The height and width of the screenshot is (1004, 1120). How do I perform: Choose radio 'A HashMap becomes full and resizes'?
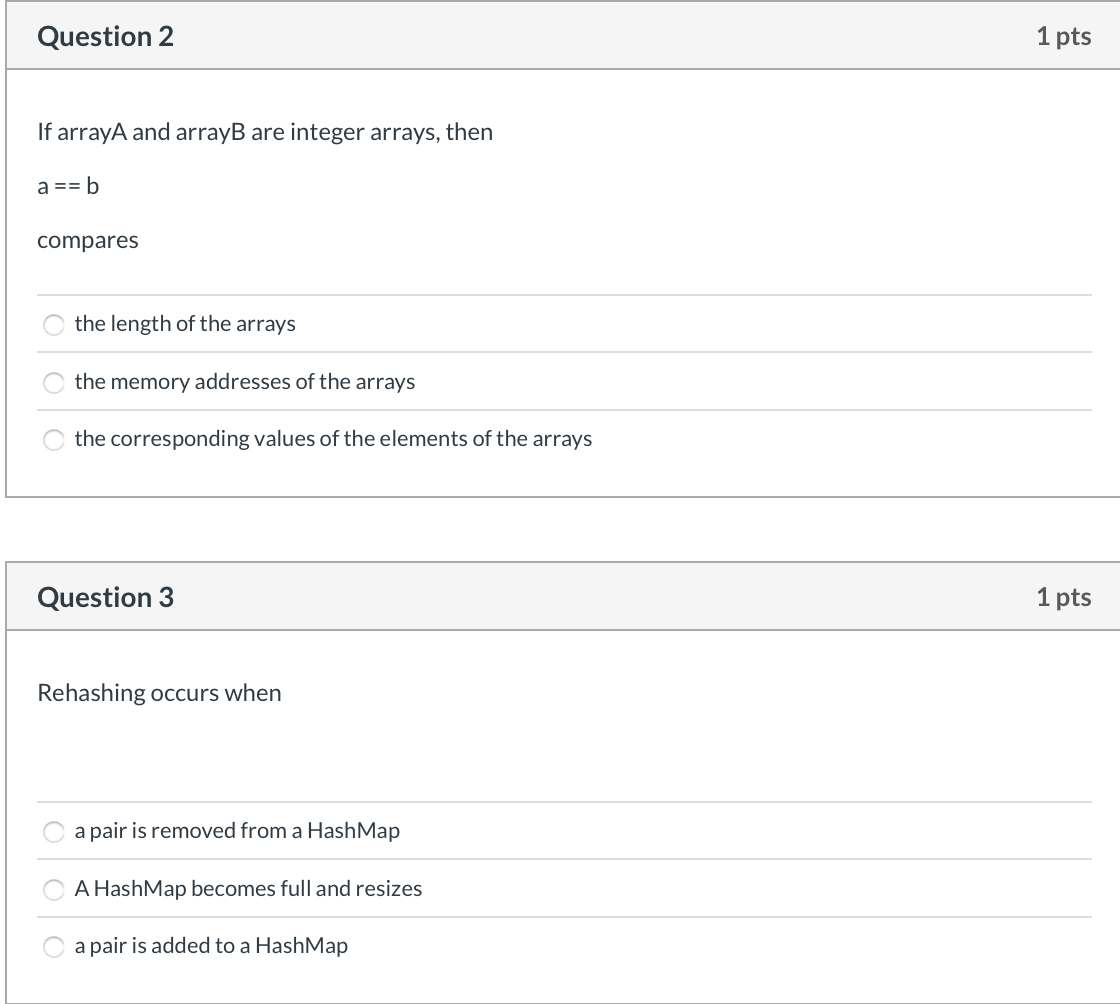pos(54,890)
